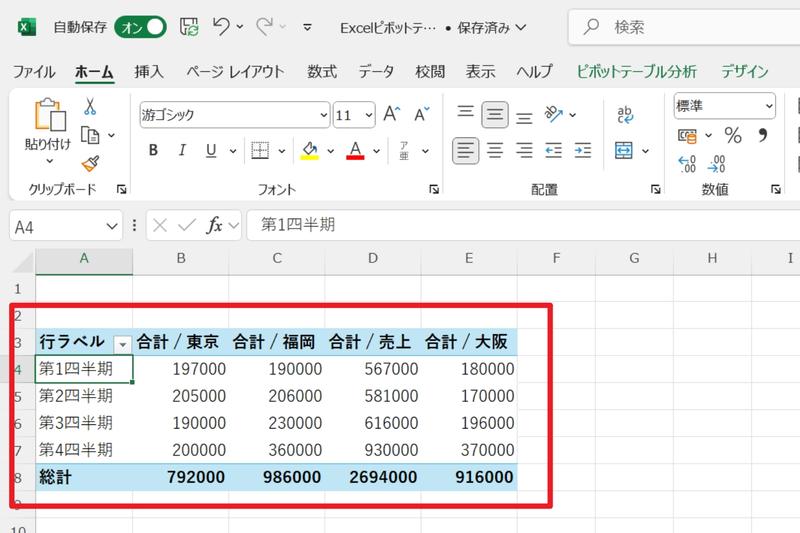Expand the 貼り付け paste options arrow
Image resolution: width=800 pixels, height=533 pixels.
pyautogui.click(x=49, y=161)
